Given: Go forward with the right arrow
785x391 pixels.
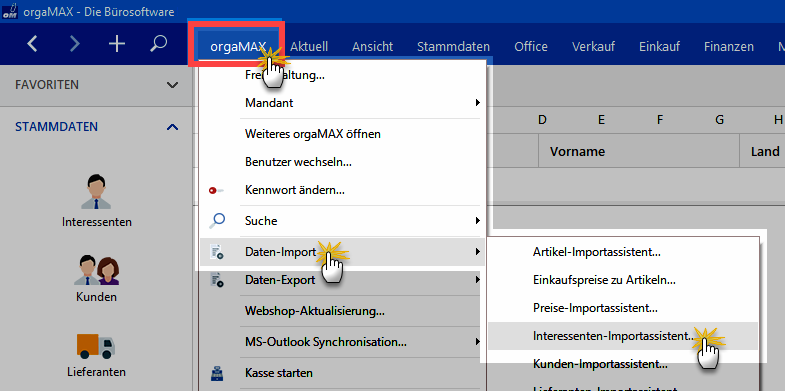Looking at the screenshot, I should point(75,44).
